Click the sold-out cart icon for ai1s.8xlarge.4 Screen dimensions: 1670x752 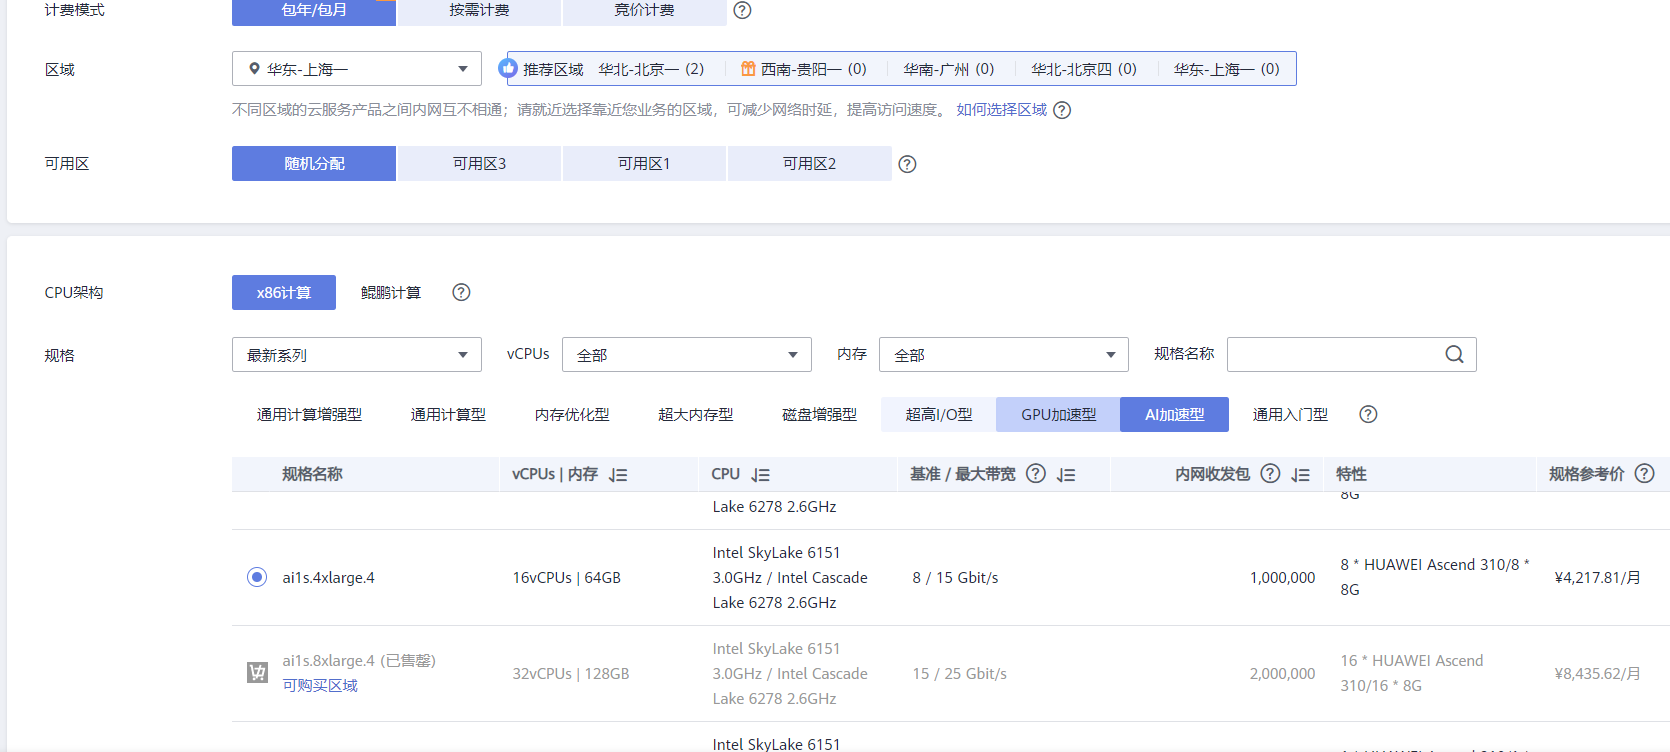[x=257, y=673]
